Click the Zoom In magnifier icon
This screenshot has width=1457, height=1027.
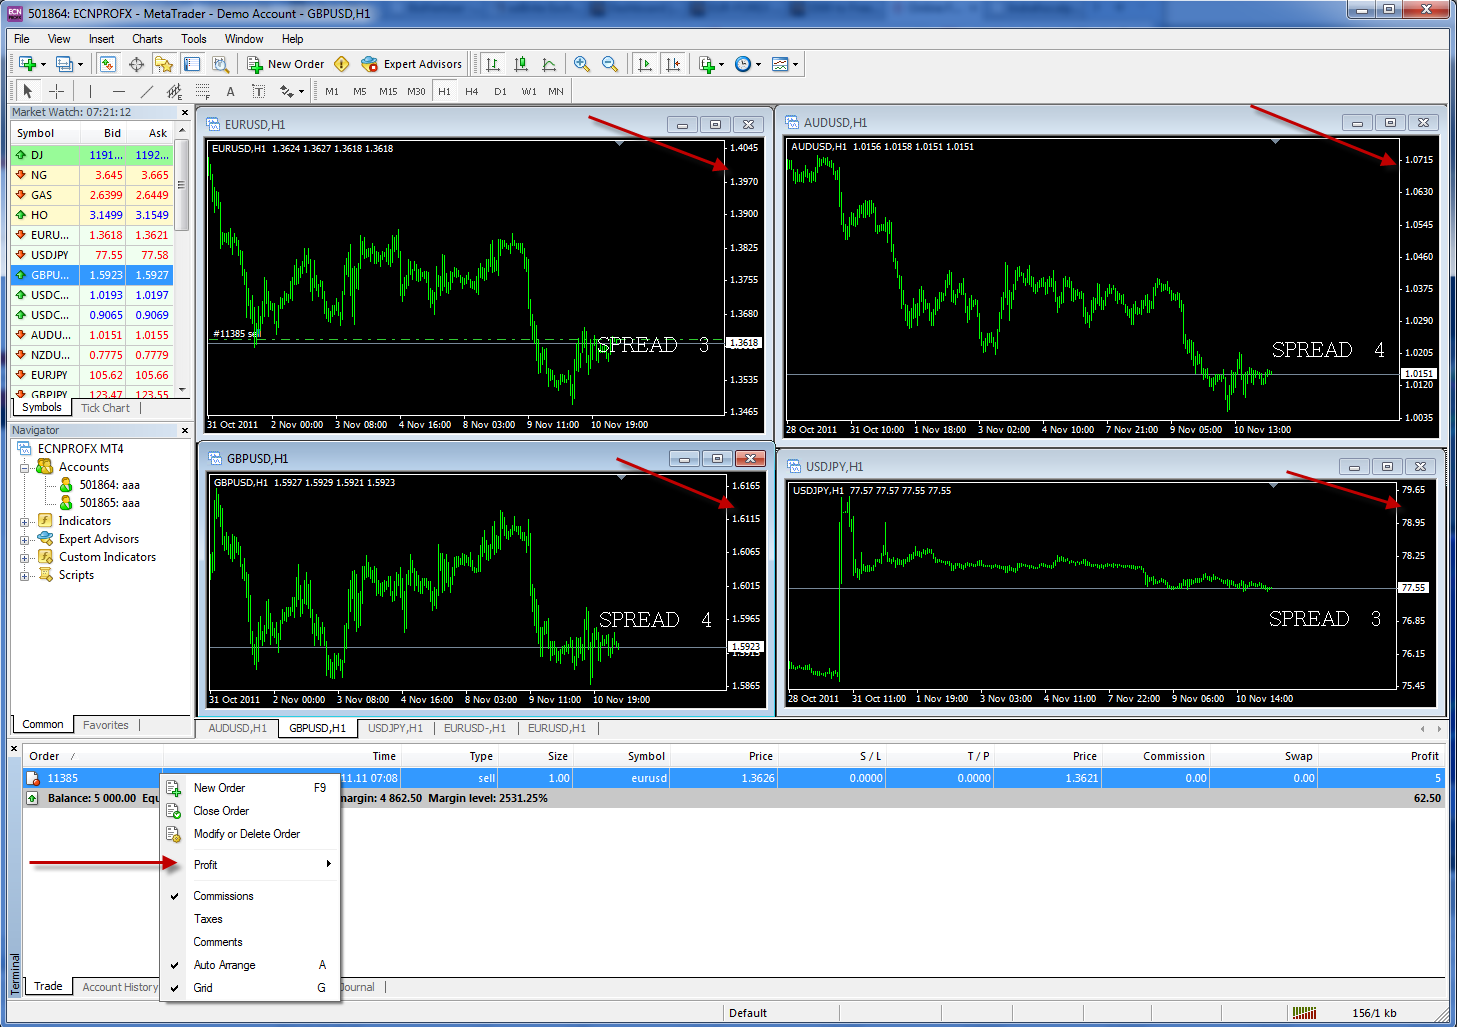click(x=582, y=64)
